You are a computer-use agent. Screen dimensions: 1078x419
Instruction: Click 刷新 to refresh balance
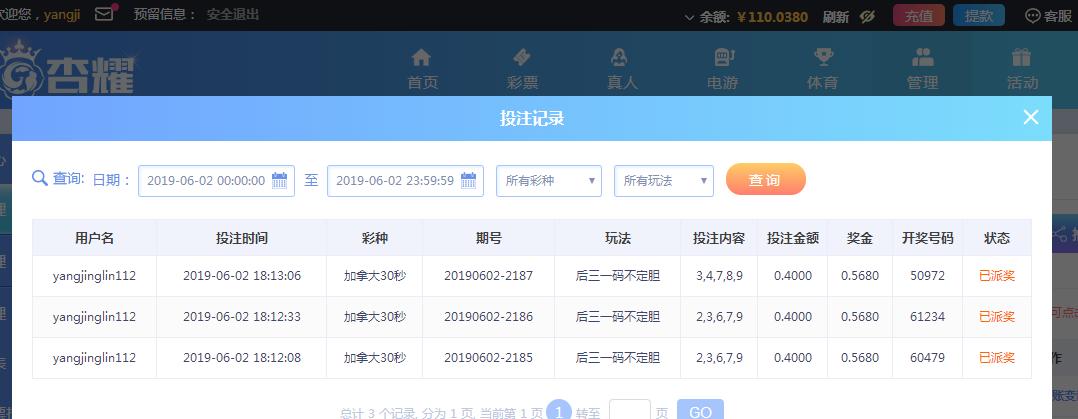point(836,17)
